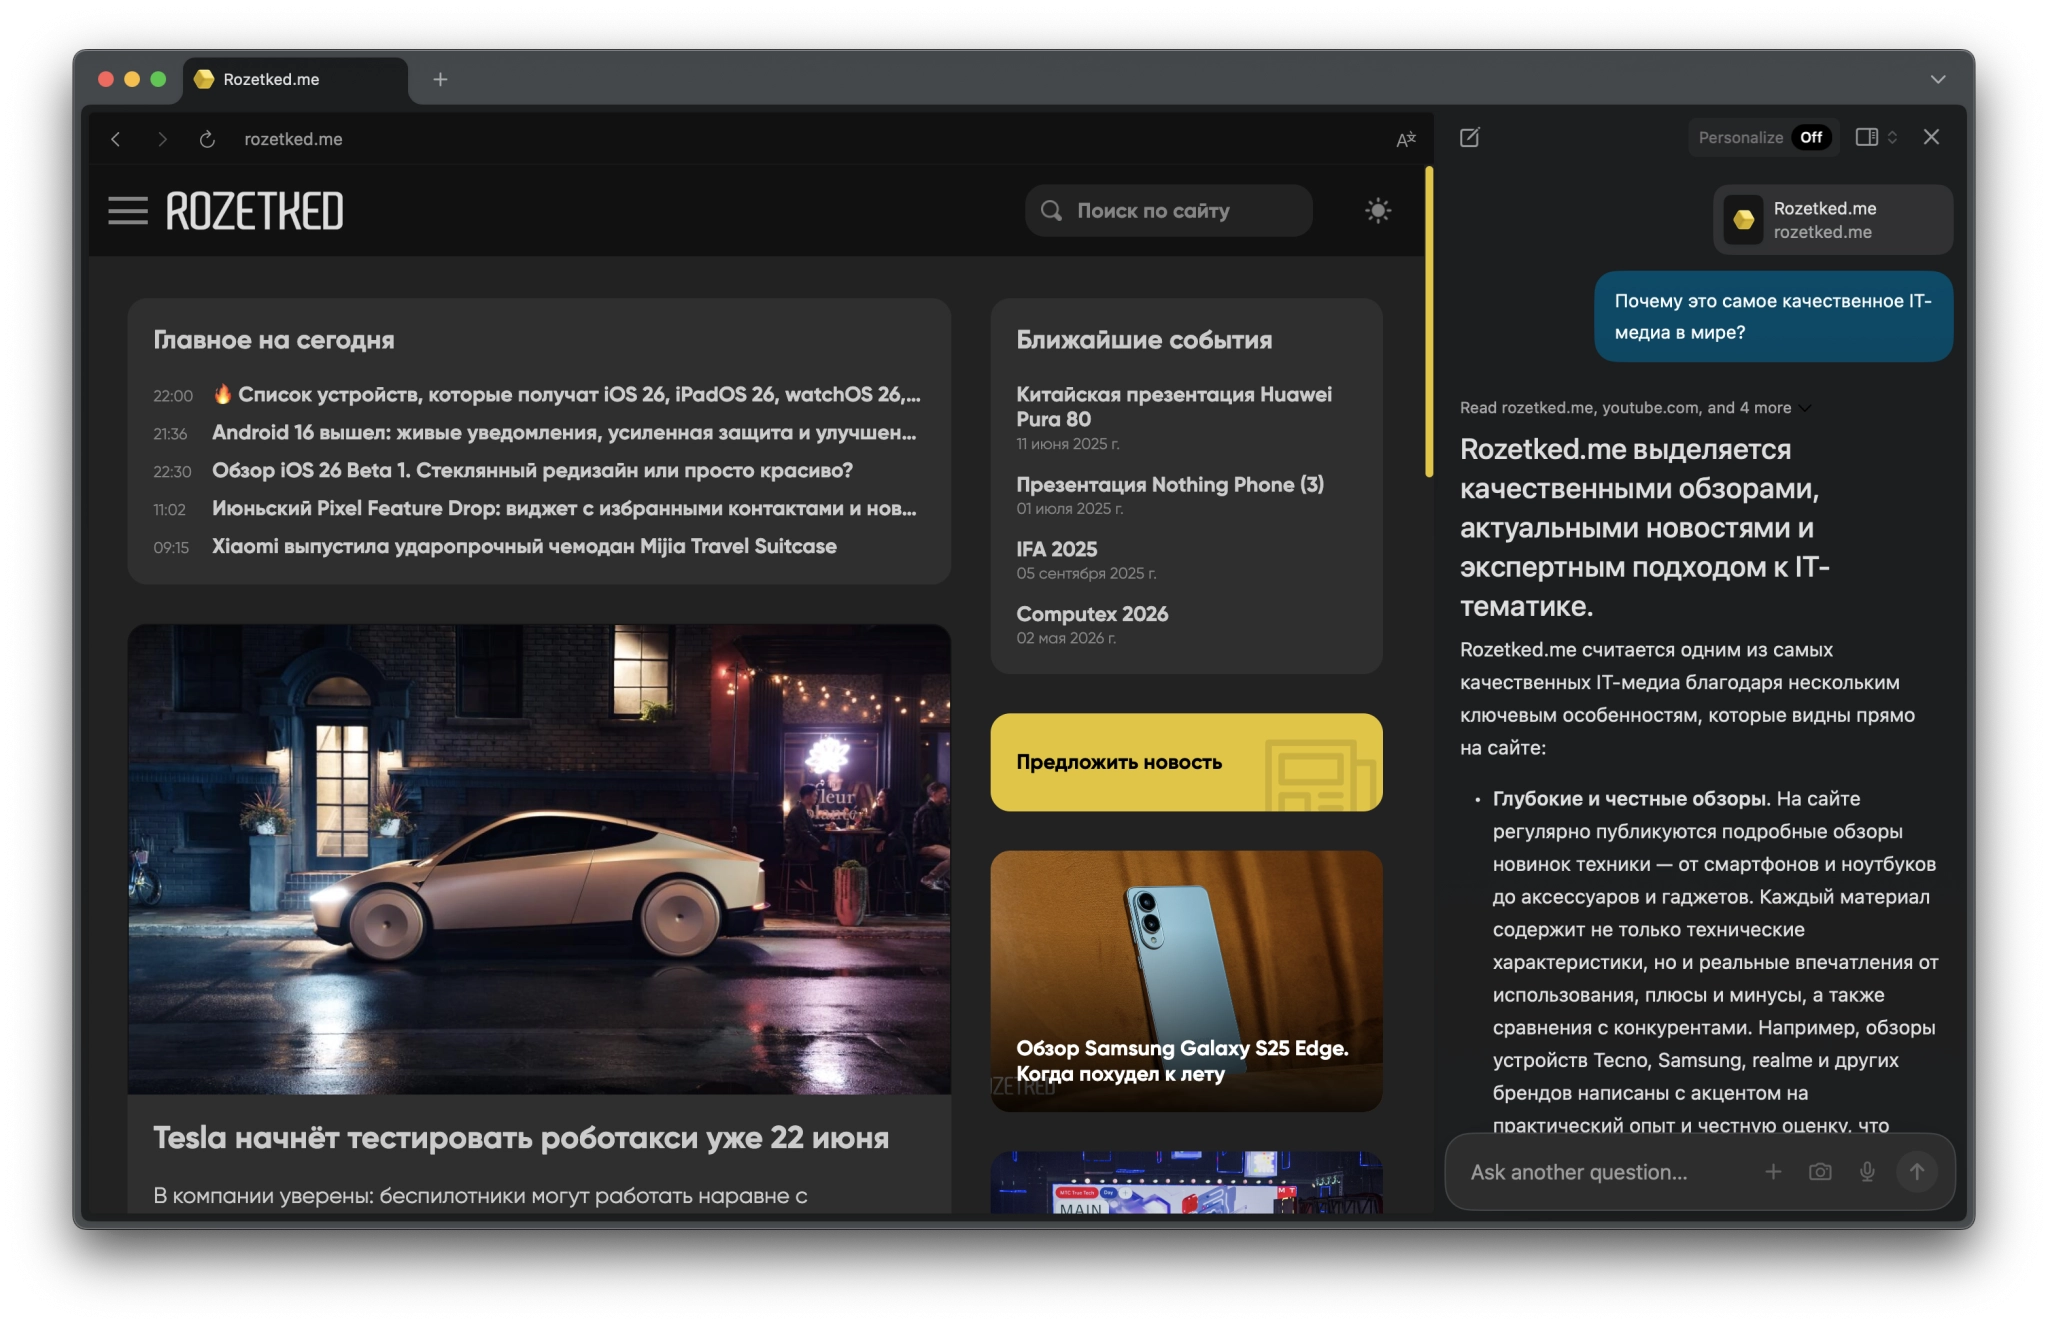Viewport: 2048px width, 1326px height.
Task: Click the plus attach icon in chat input
Action: [x=1773, y=1172]
